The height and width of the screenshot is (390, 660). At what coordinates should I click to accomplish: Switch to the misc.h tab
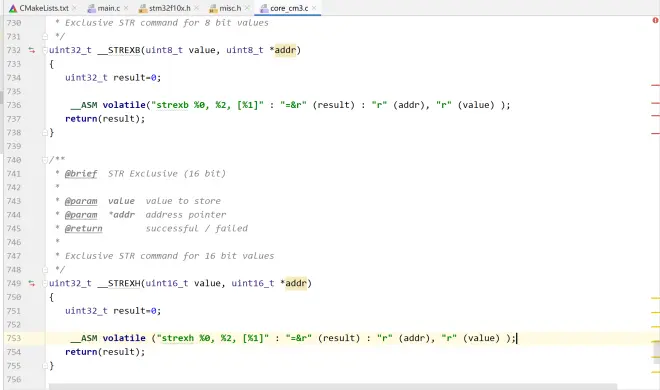pyautogui.click(x=230, y=8)
